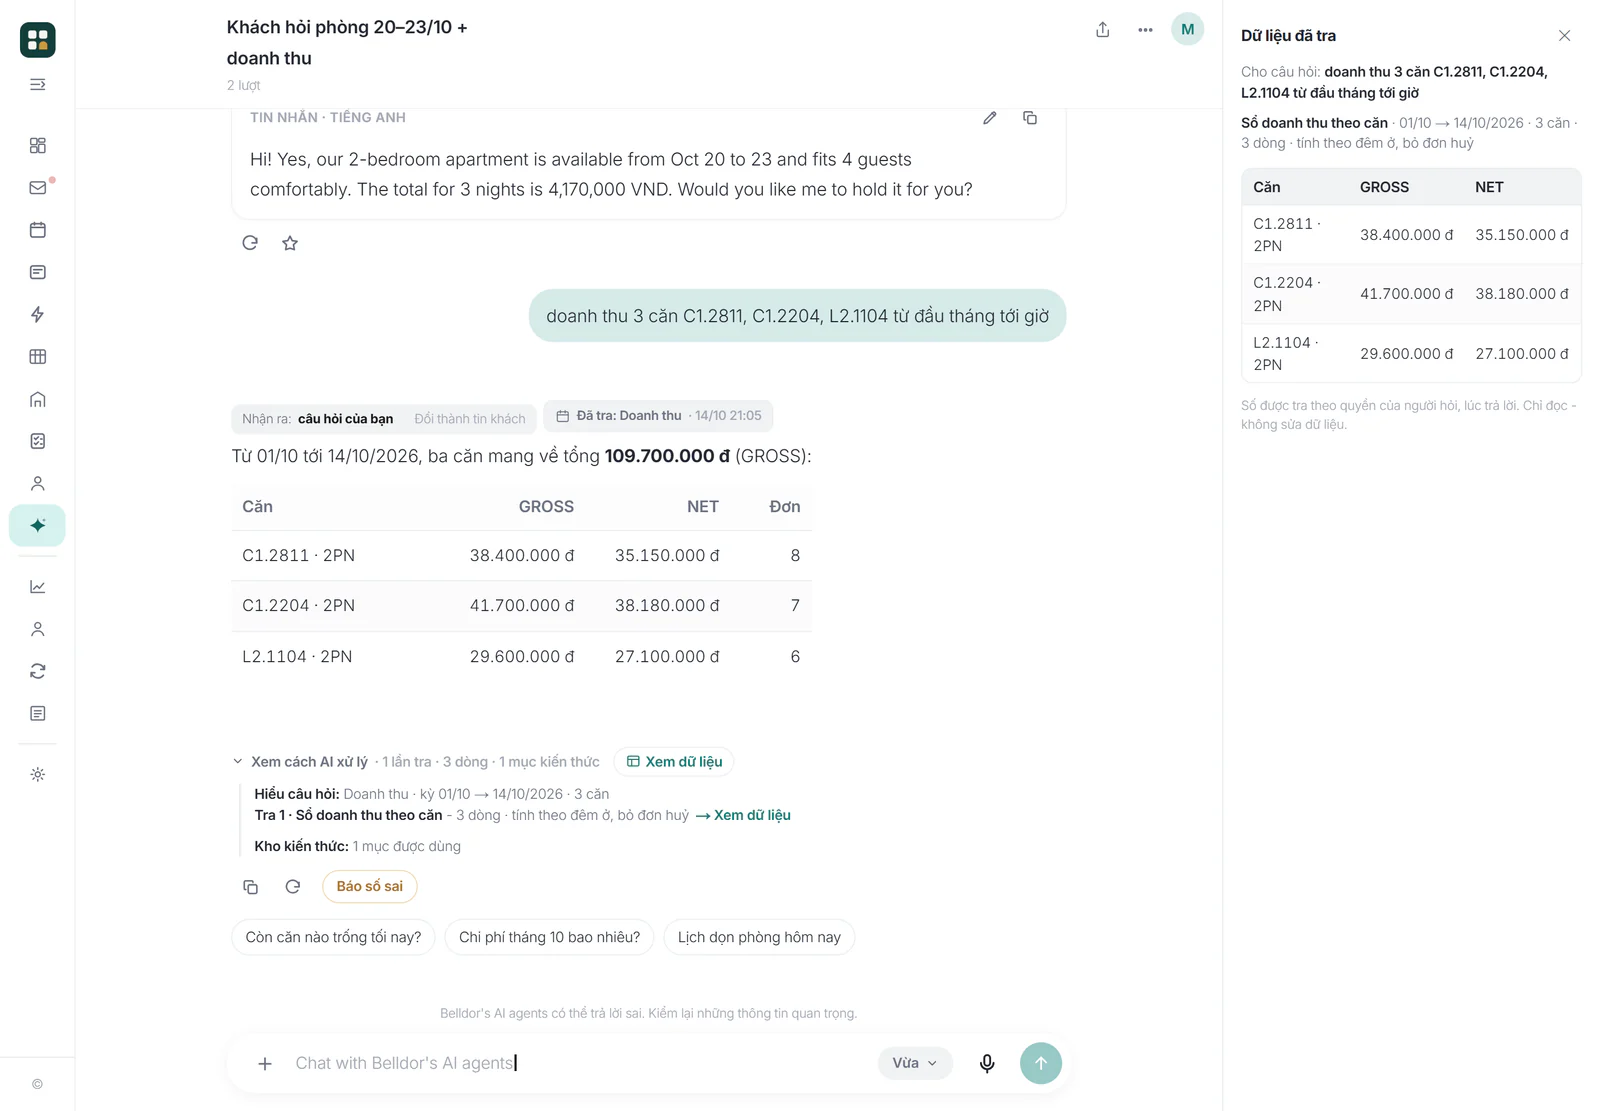Click the share icon in header
Image resolution: width=1600 pixels, height=1111 pixels.
click(x=1102, y=30)
